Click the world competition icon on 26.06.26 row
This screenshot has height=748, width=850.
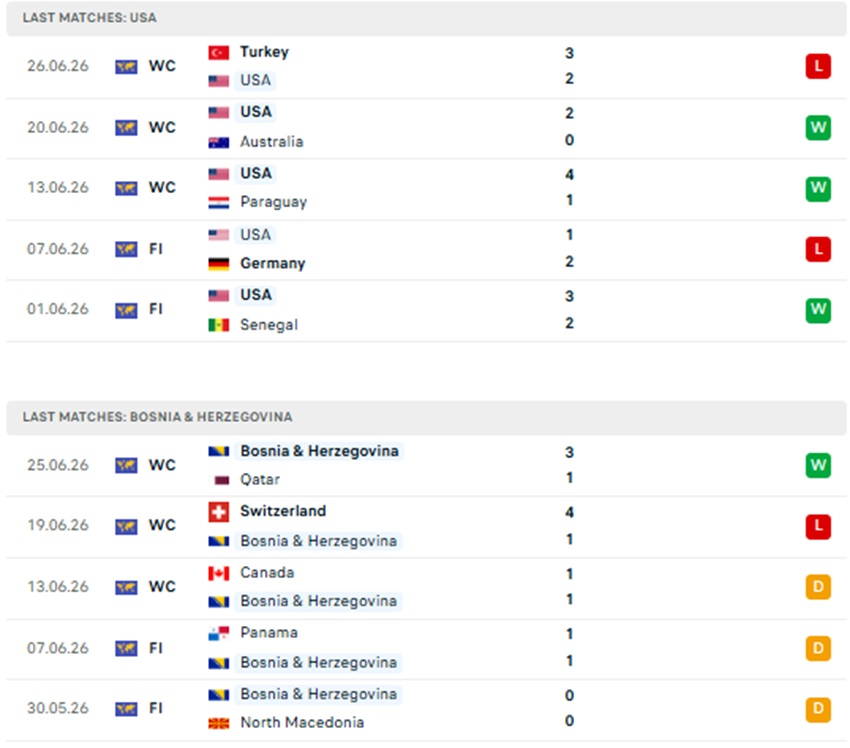(126, 67)
